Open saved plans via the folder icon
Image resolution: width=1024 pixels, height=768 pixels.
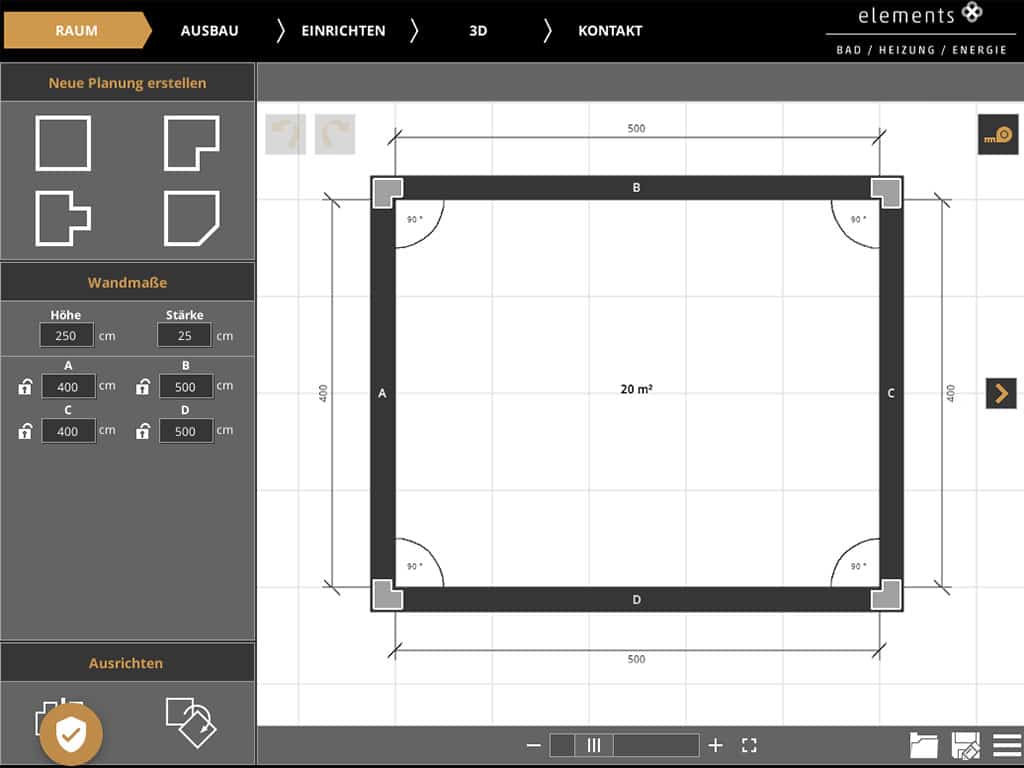pos(924,745)
